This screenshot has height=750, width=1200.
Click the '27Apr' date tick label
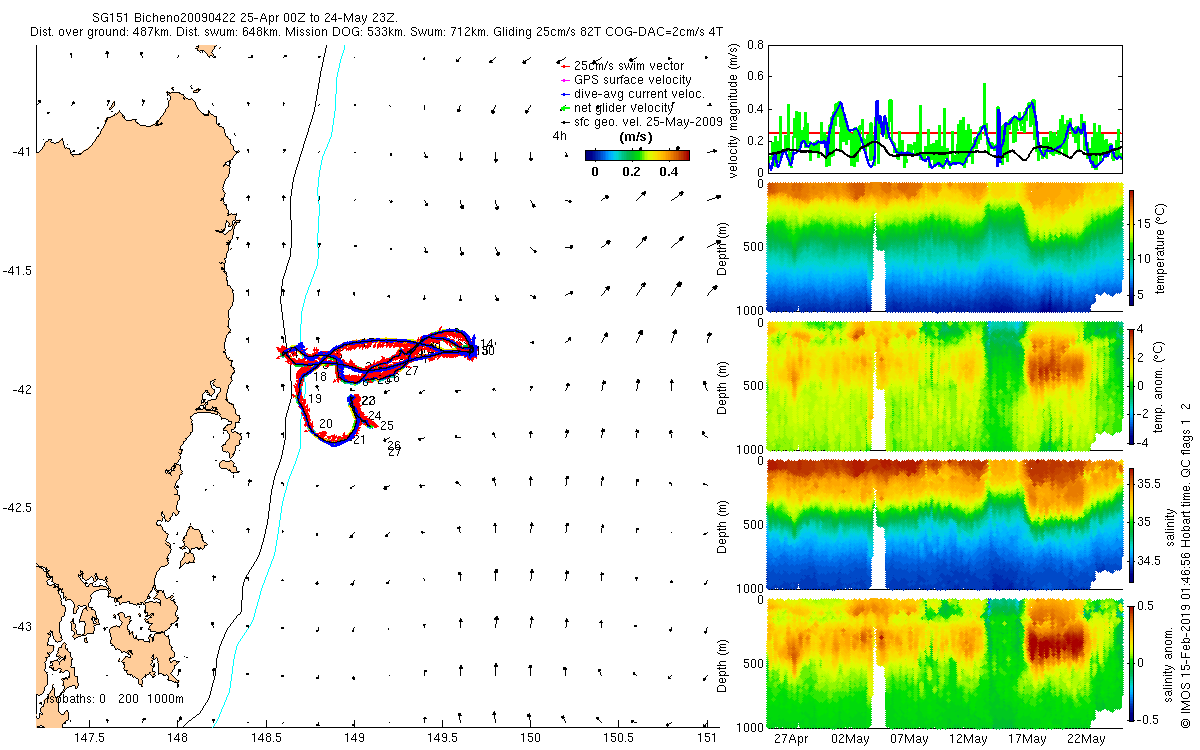[791, 739]
